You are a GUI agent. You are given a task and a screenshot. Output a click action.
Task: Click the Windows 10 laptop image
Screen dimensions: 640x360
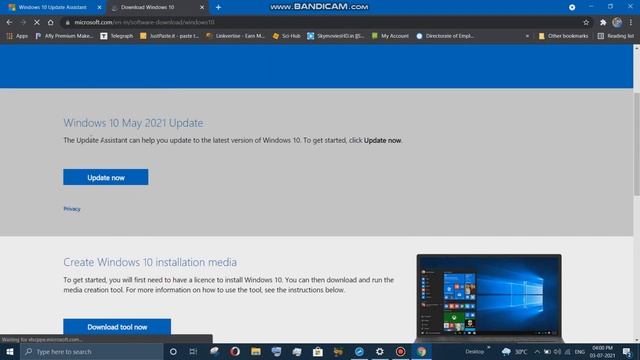click(x=489, y=298)
